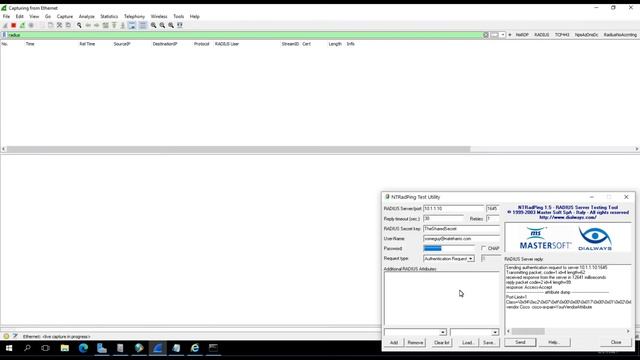This screenshot has width=640, height=360.
Task: Zoom out on packet list text
Action: (x=162, y=25)
